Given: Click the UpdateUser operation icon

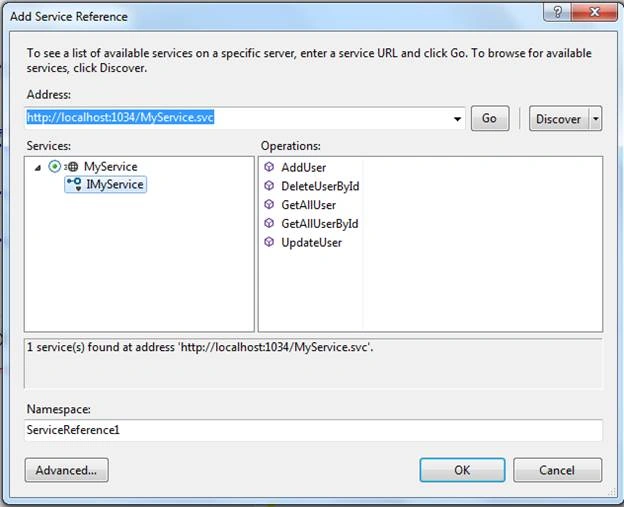Looking at the screenshot, I should (269, 242).
